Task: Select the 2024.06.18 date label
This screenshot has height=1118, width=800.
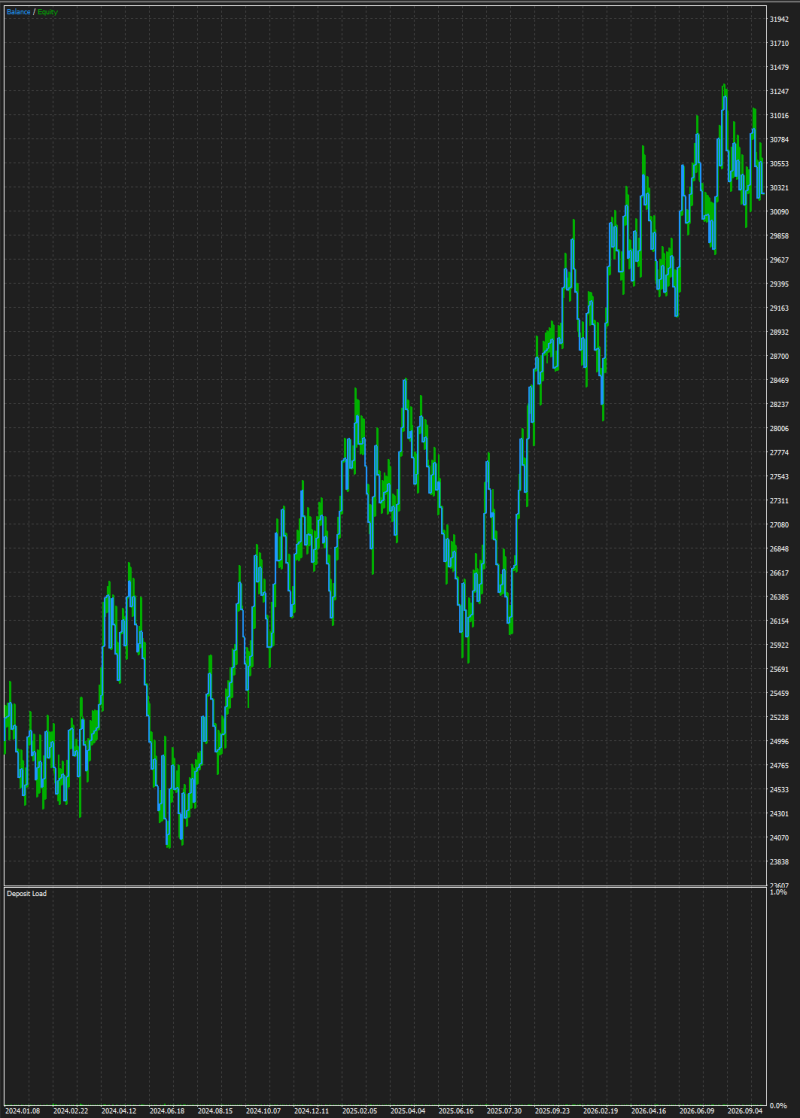Action: pos(167,1111)
